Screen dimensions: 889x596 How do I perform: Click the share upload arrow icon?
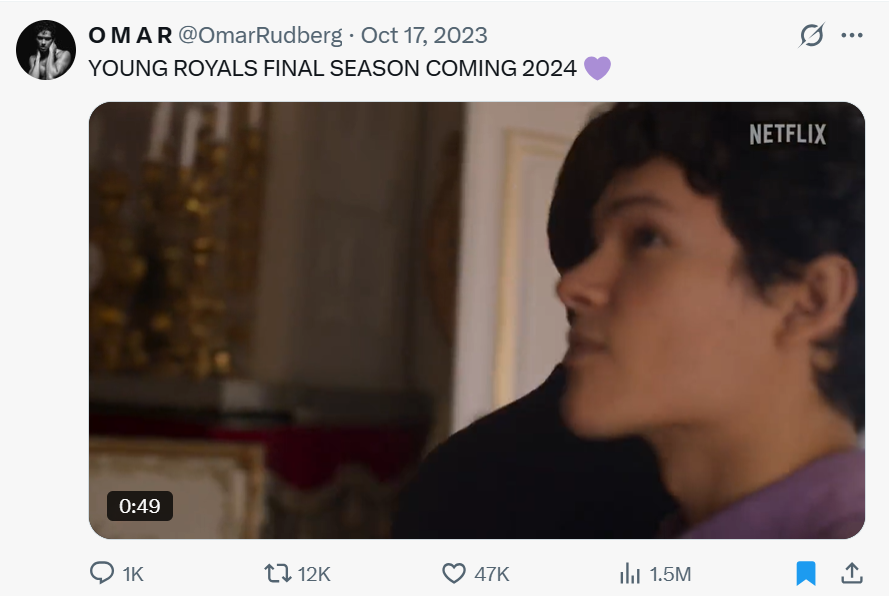(852, 573)
